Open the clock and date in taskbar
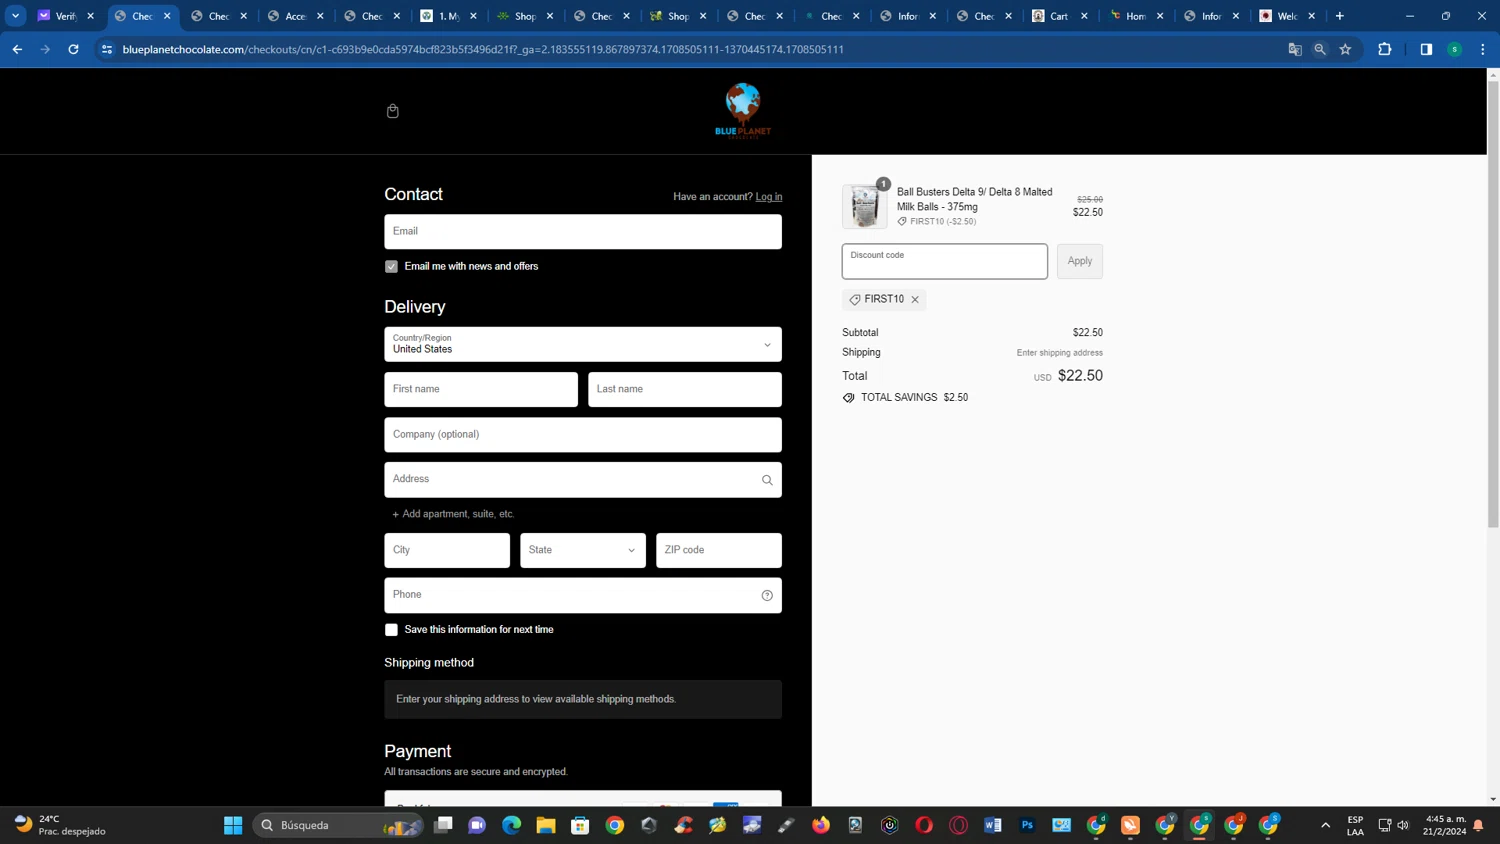Viewport: 1500px width, 844px height. click(x=1445, y=825)
